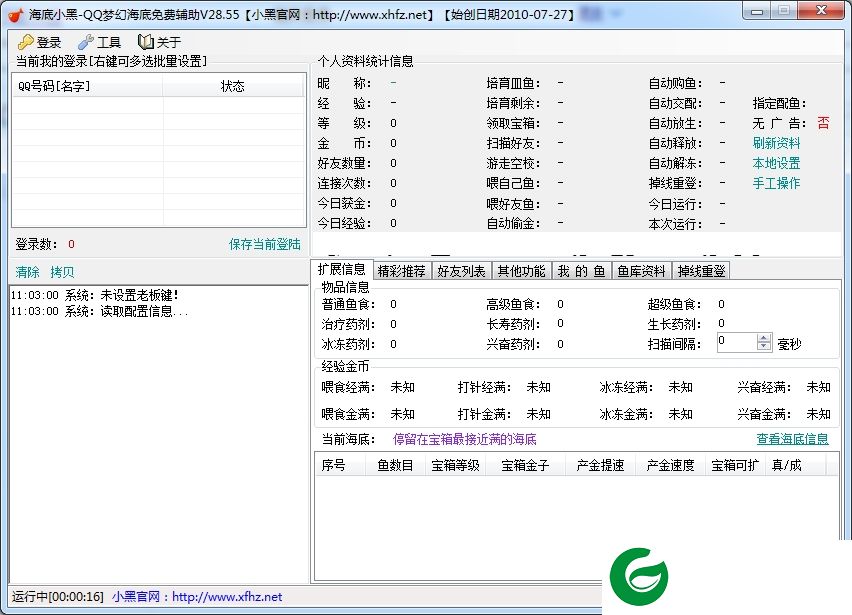The image size is (852, 615).
Task: Click the 喂食经满 未知 value
Action: coord(403,387)
